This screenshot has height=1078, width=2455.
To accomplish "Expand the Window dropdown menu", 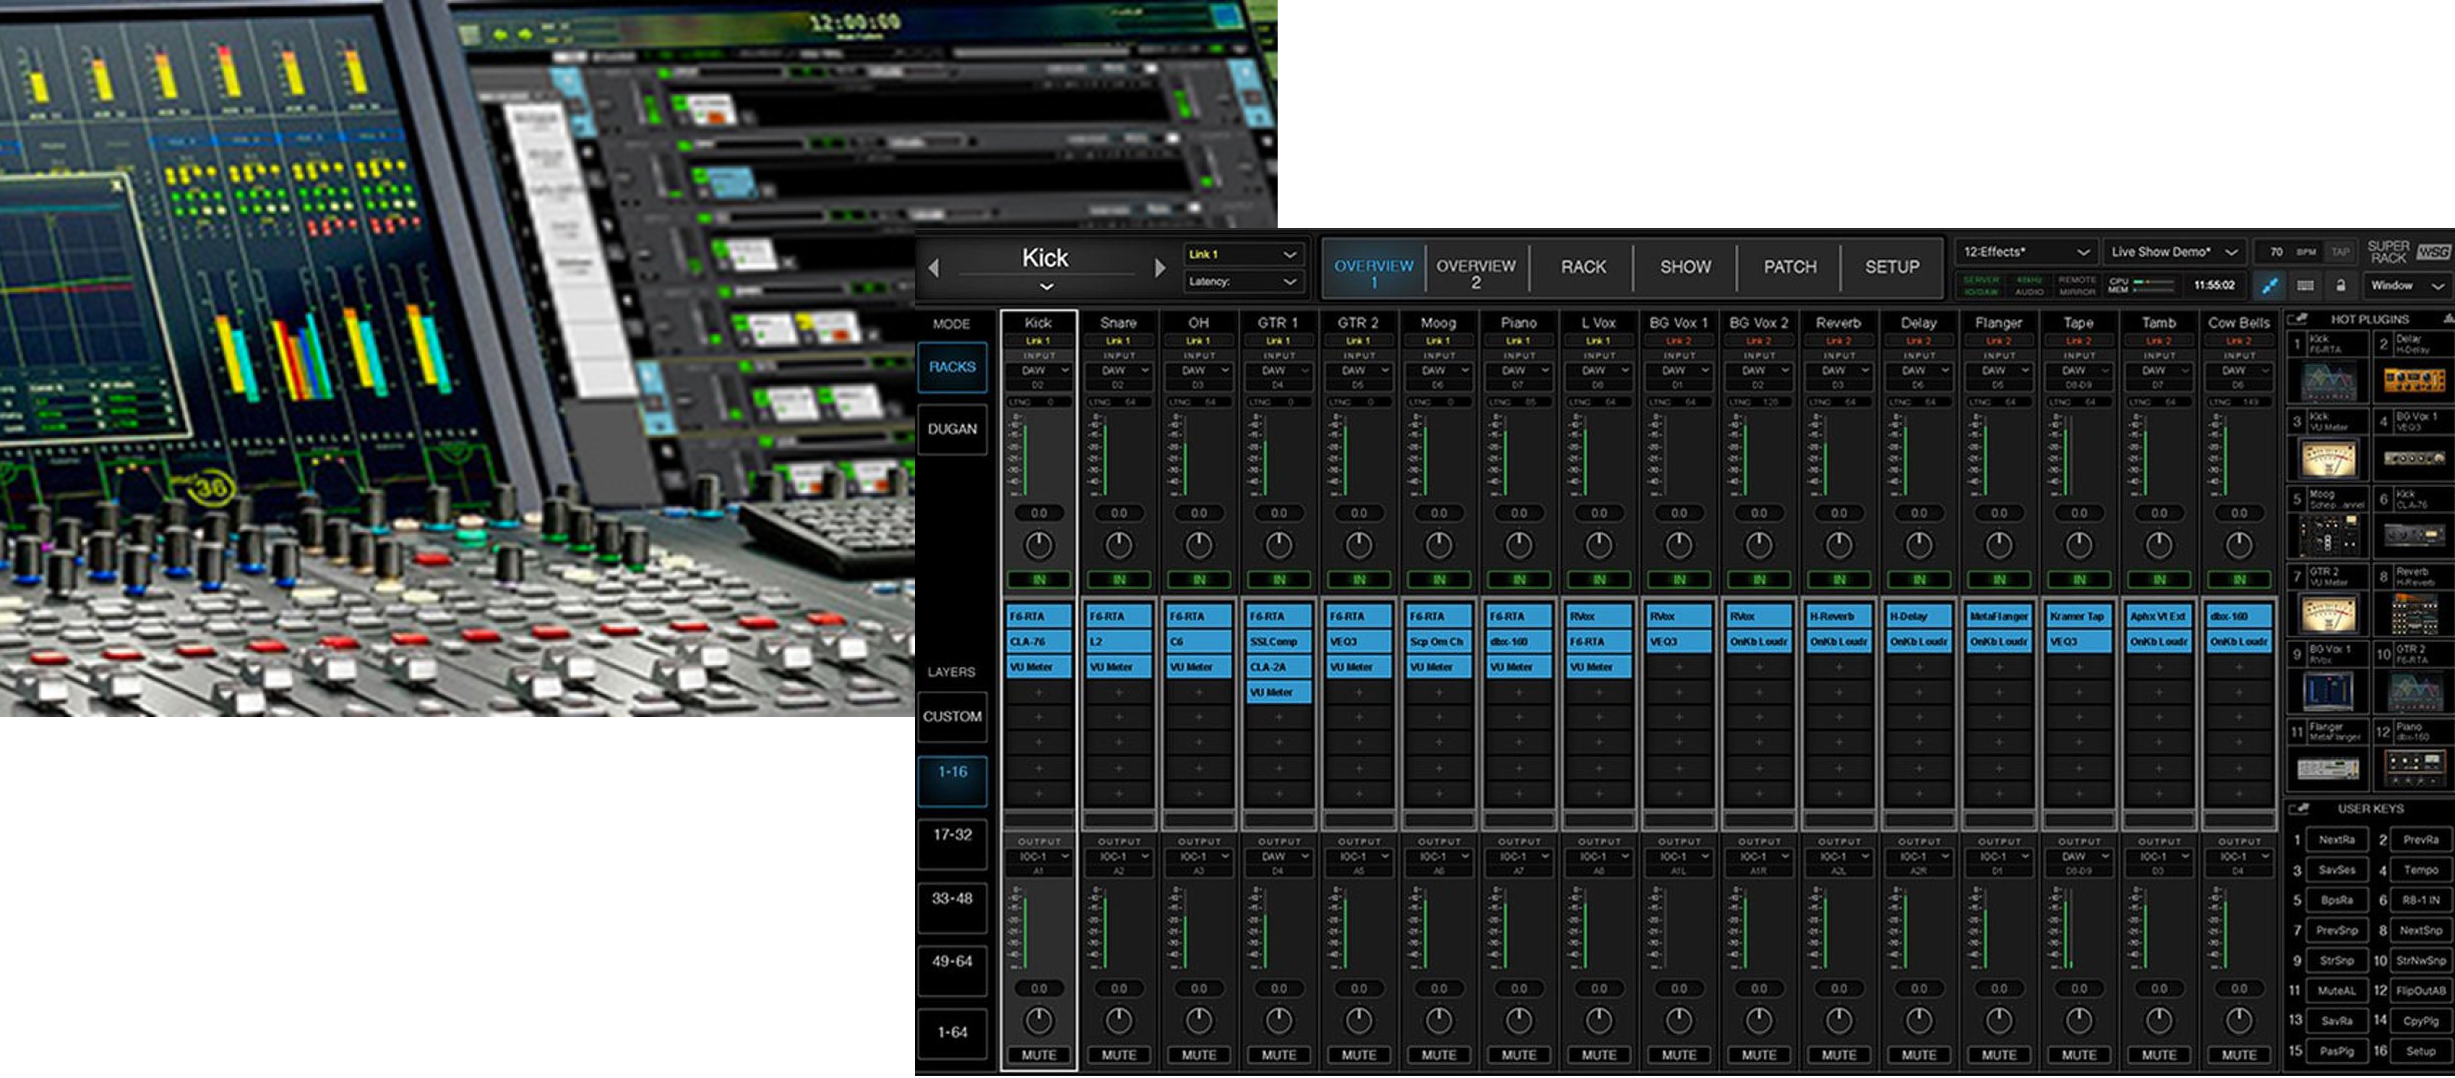I will coord(2407,286).
